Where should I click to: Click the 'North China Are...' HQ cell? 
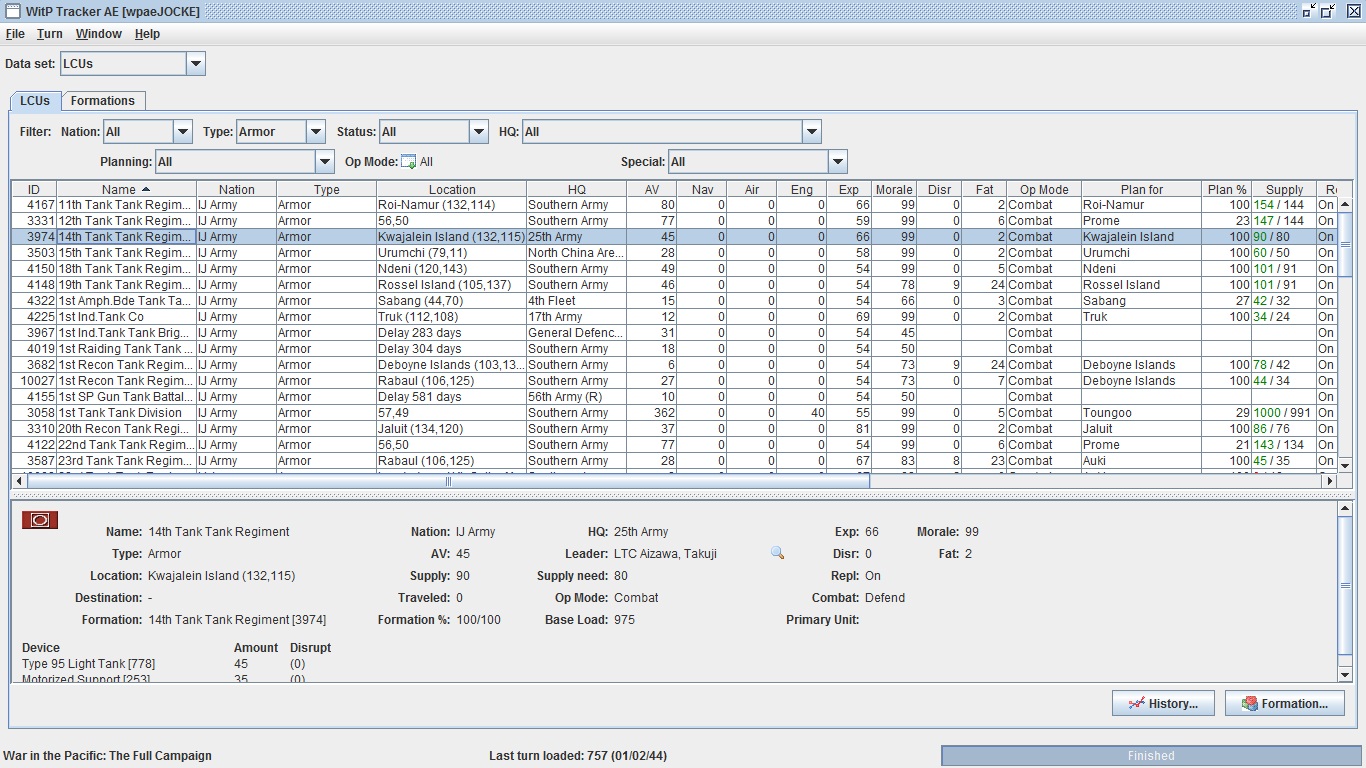click(x=577, y=253)
